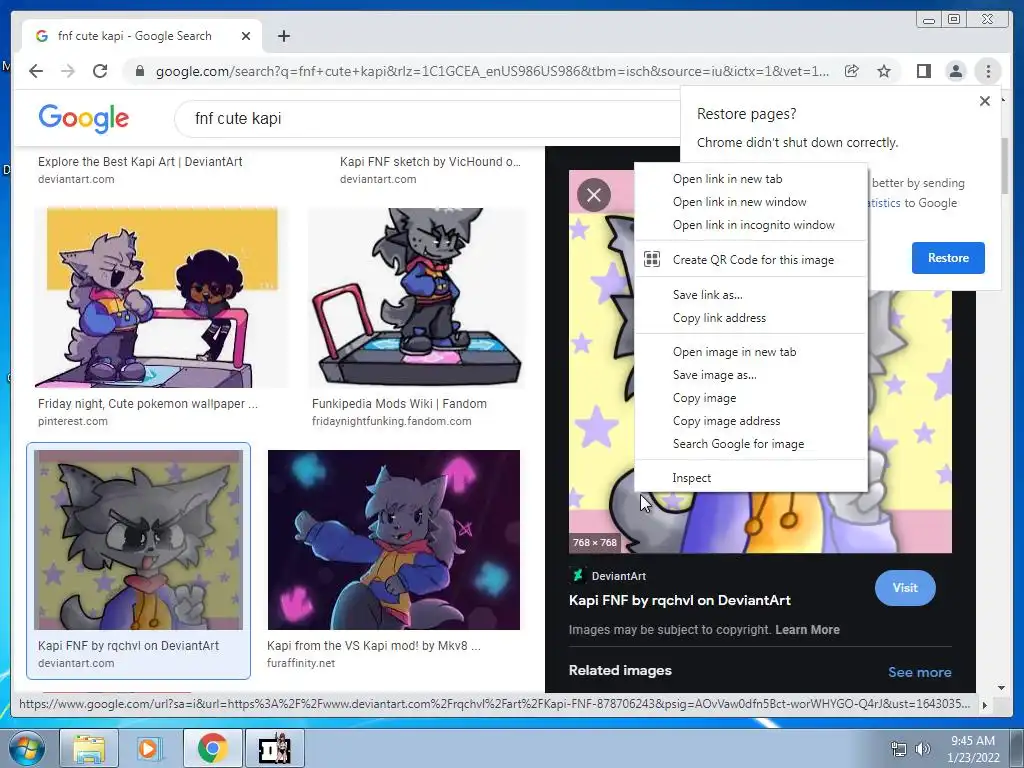
Task: Click Kapi FNF sketch by VicHound result
Action: tap(430, 161)
